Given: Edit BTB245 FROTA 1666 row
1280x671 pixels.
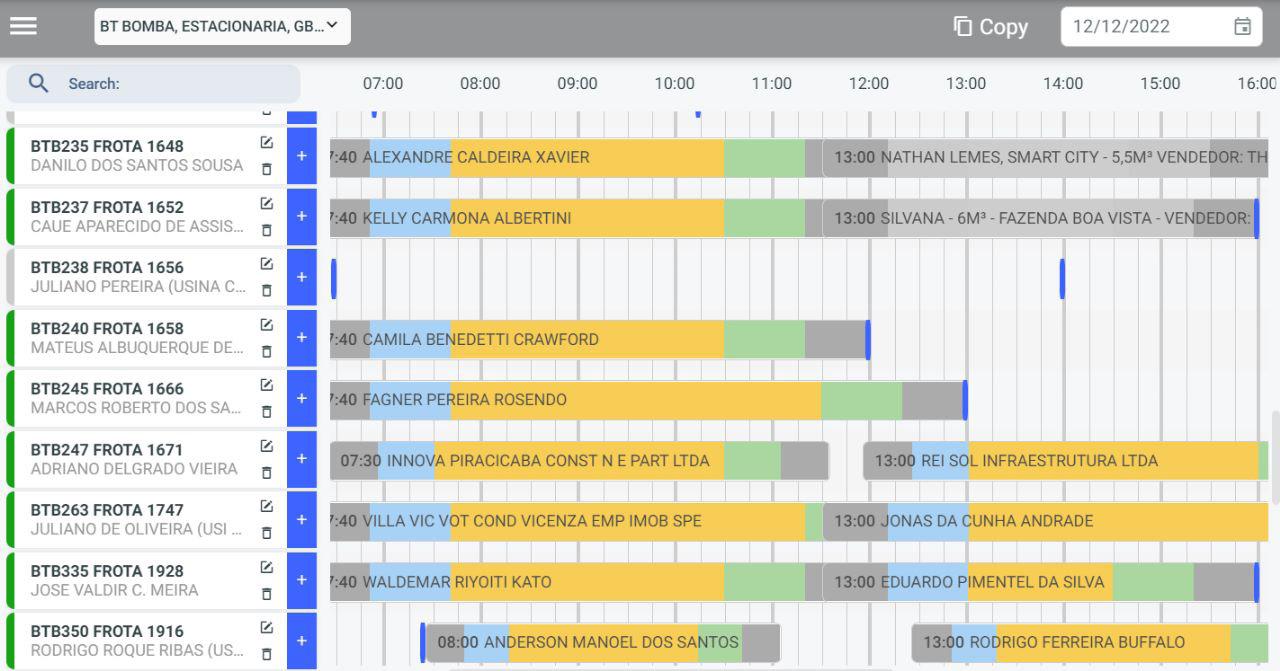Looking at the screenshot, I should pos(266,385).
